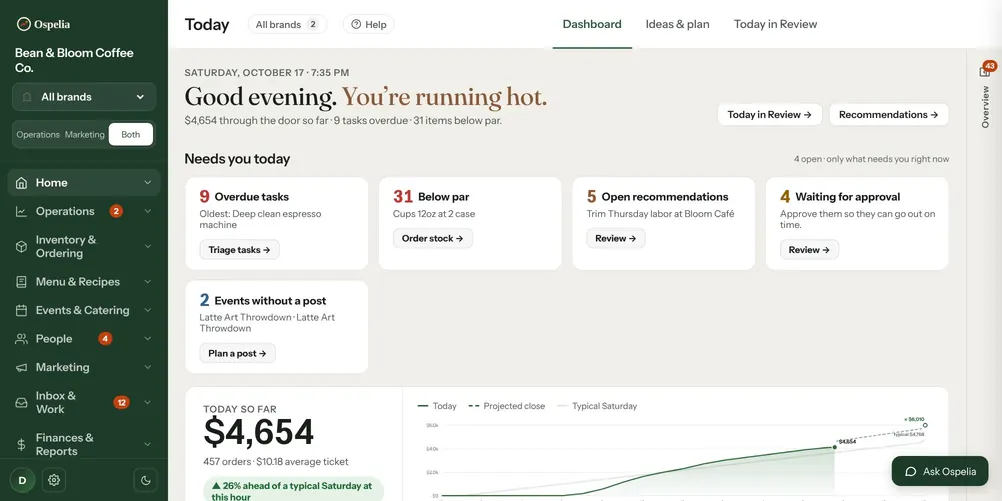The width and height of the screenshot is (1002, 501).
Task: Click the Inbox & Work badge showing 12
Action: coord(121,403)
